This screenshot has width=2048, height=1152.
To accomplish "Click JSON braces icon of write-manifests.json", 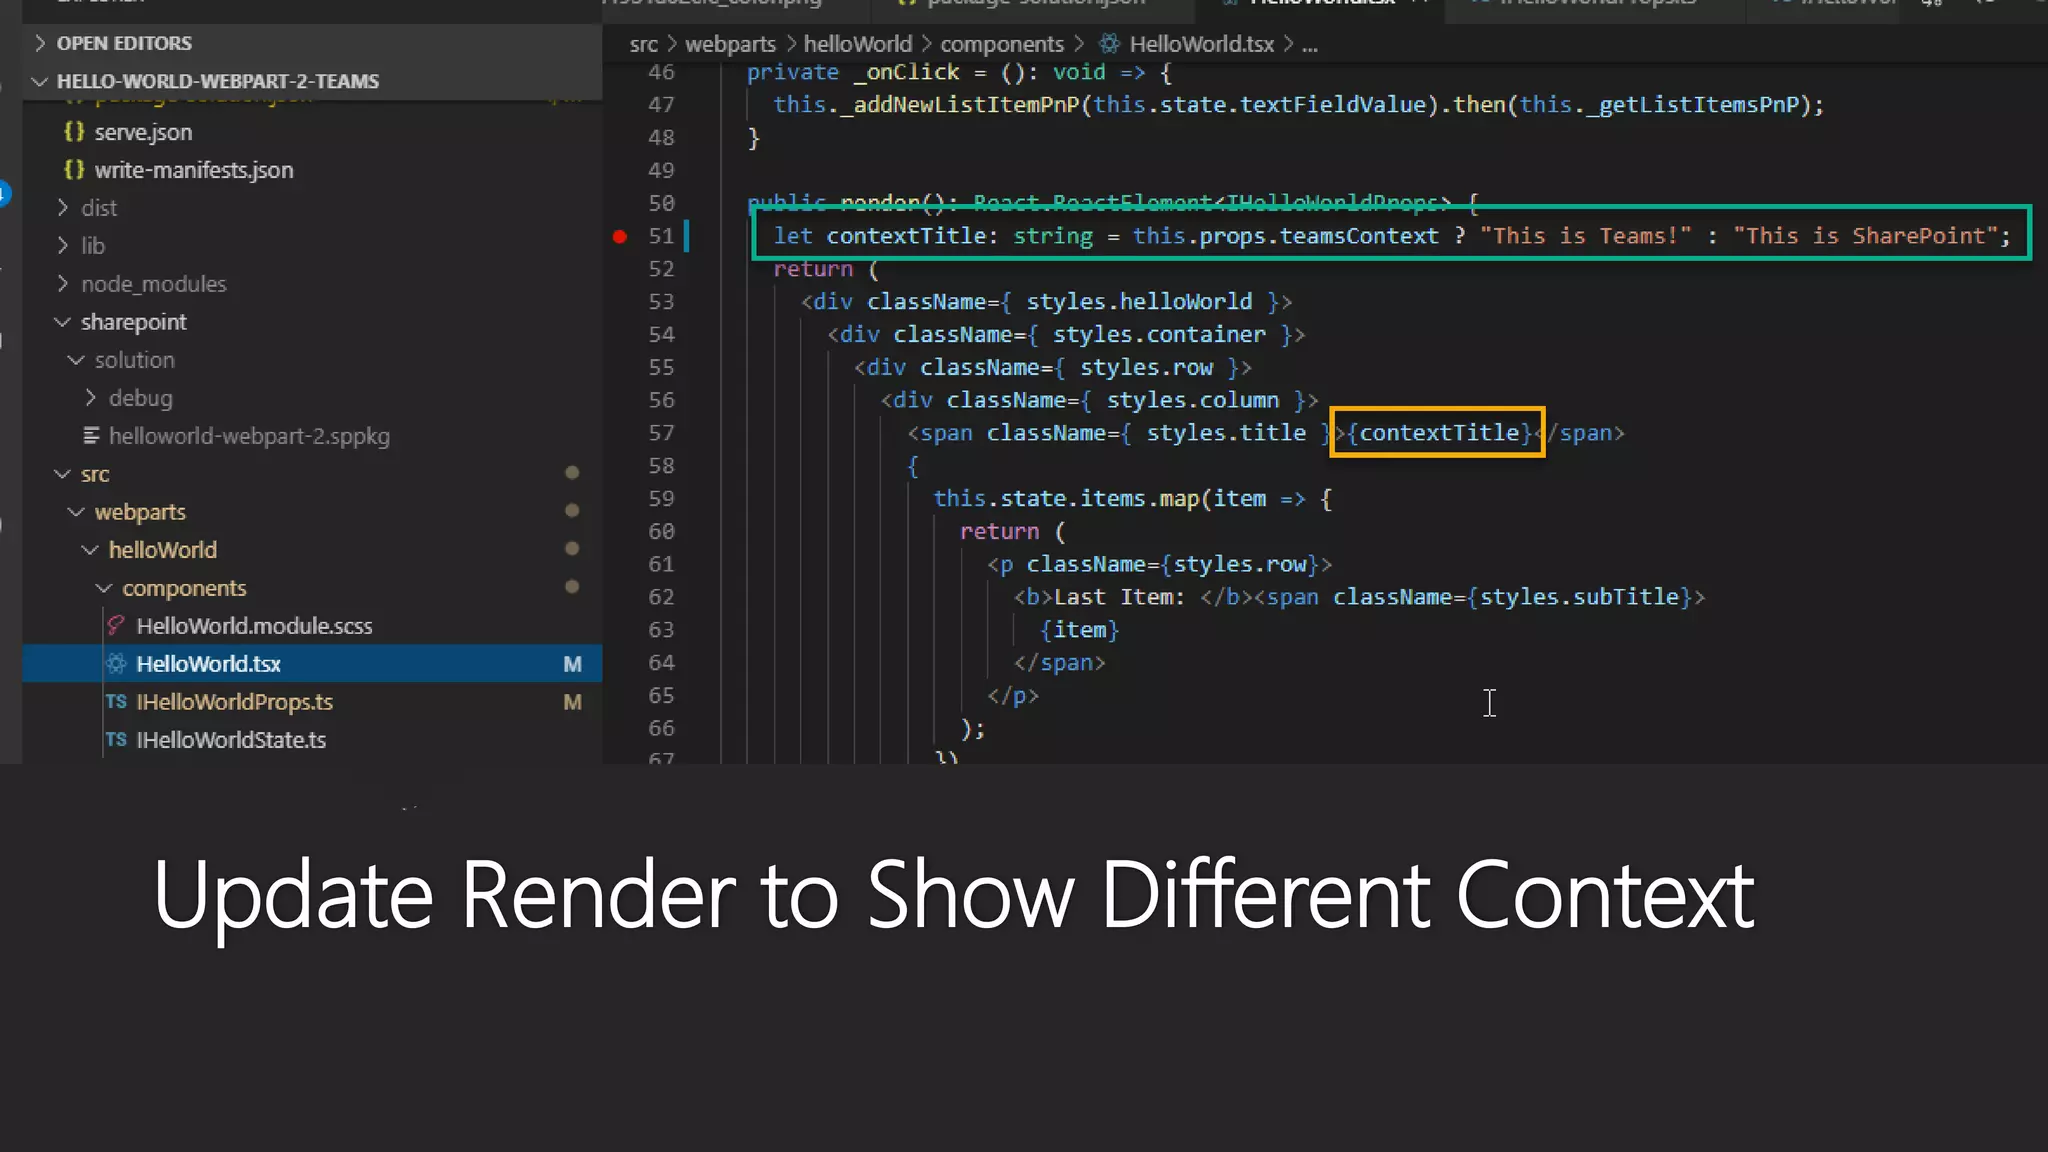I will click(x=74, y=170).
